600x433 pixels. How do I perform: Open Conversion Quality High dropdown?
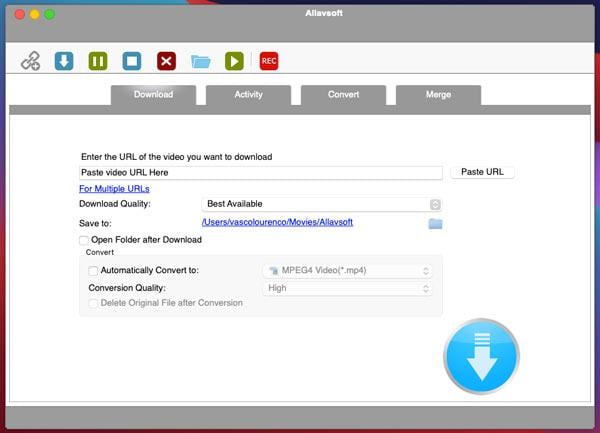[347, 288]
